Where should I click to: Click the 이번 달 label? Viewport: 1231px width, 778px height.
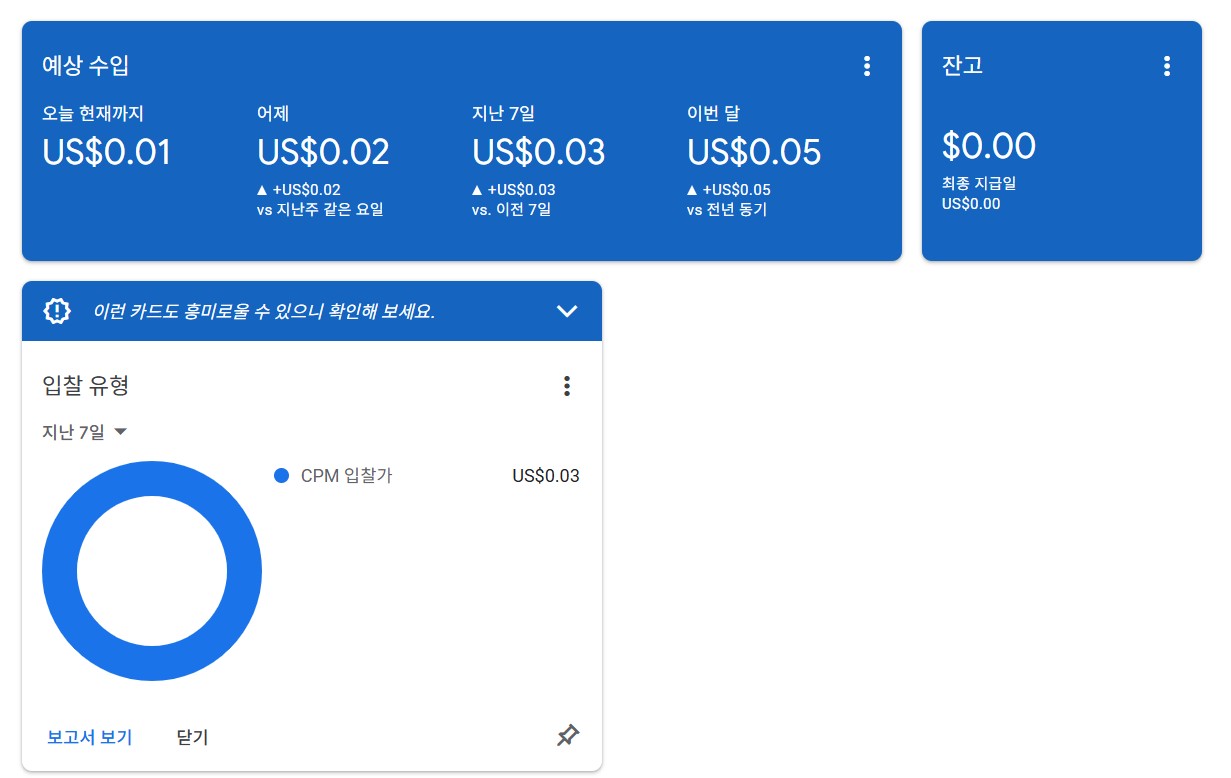point(713,114)
